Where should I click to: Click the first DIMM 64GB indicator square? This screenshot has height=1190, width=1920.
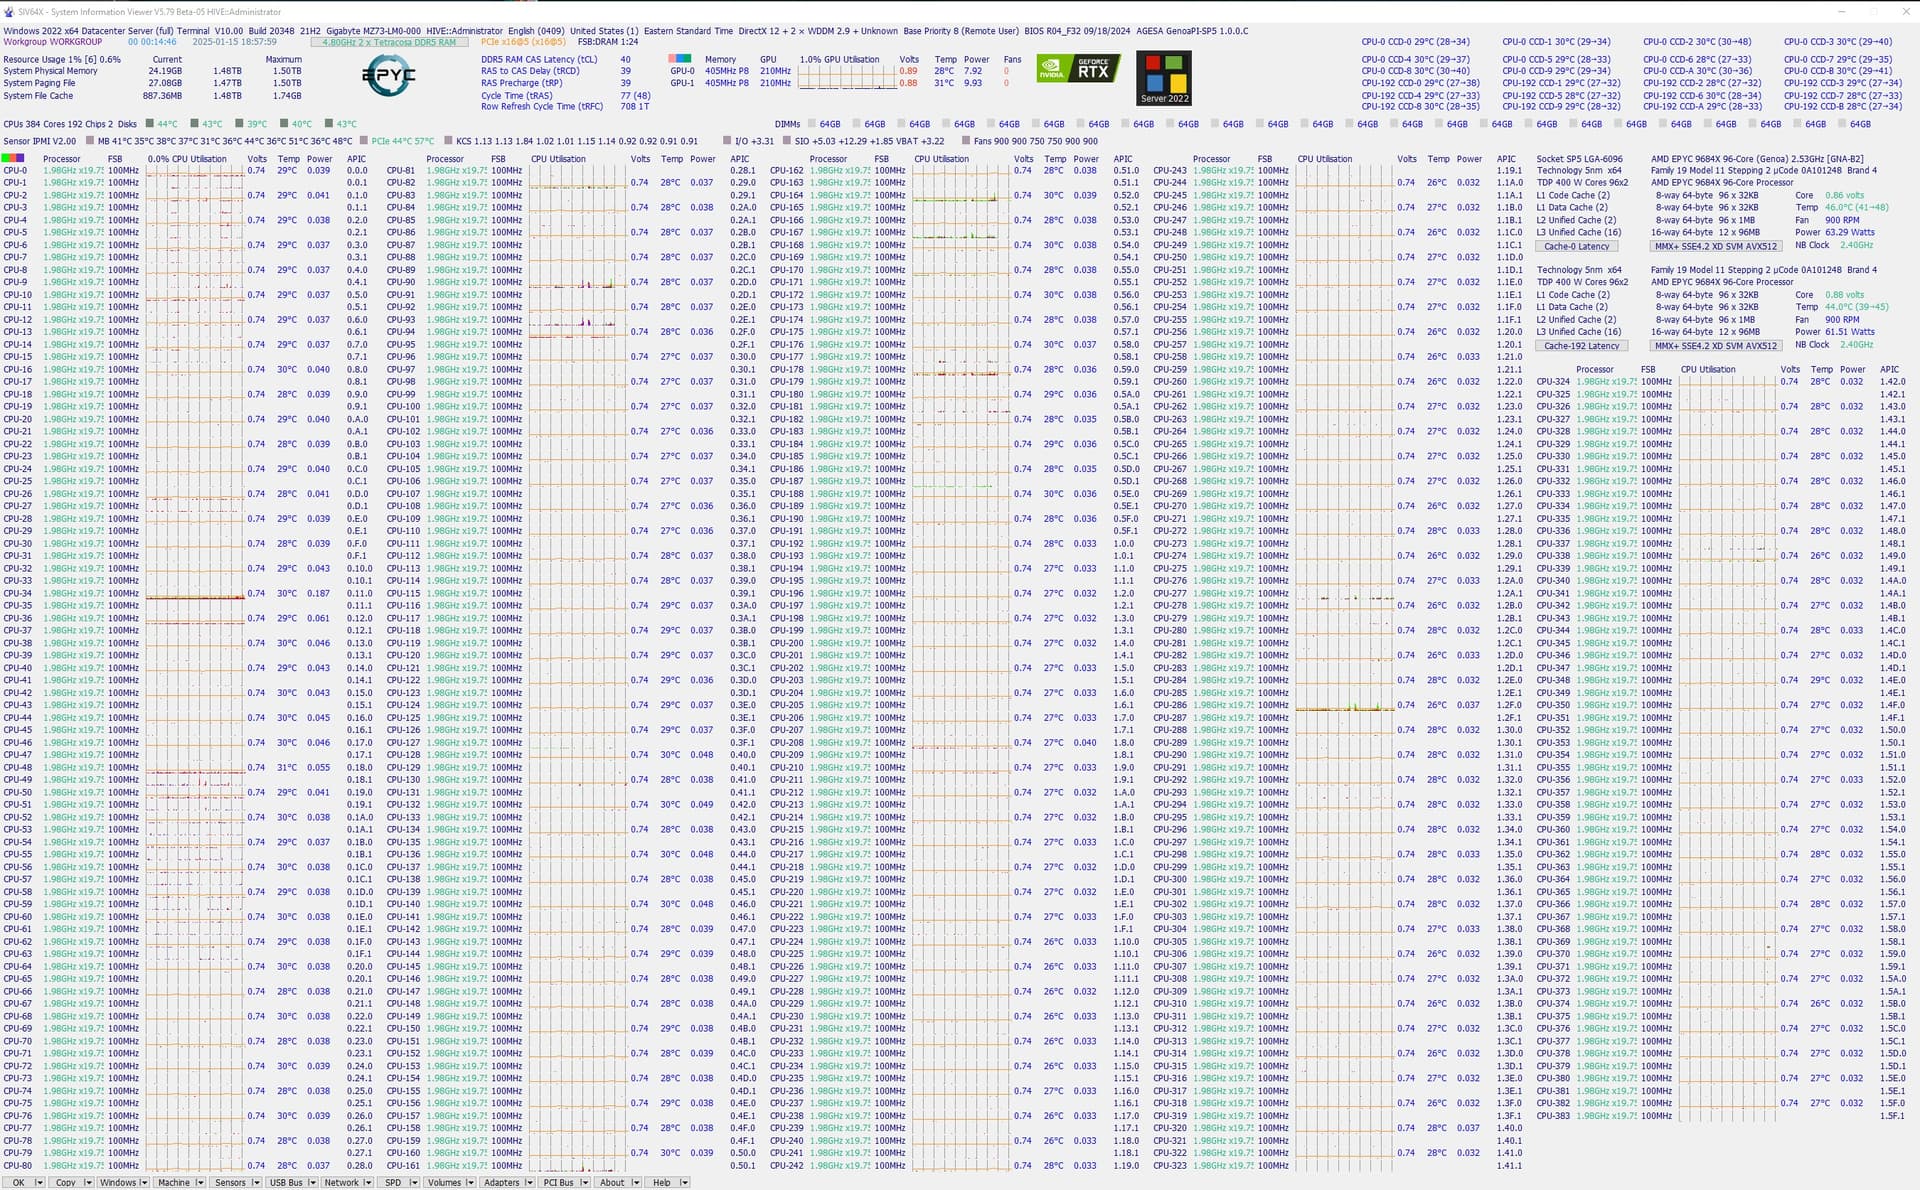(x=810, y=124)
